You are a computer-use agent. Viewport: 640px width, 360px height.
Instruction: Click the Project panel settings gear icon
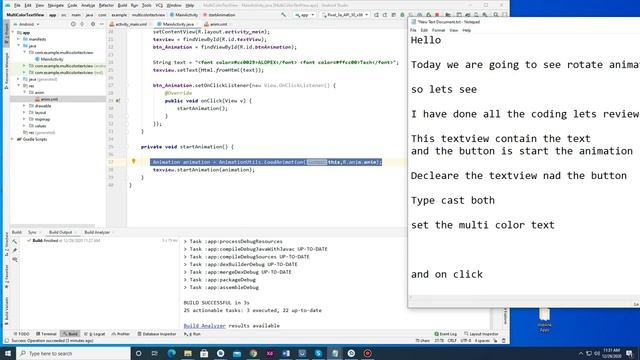point(93,24)
